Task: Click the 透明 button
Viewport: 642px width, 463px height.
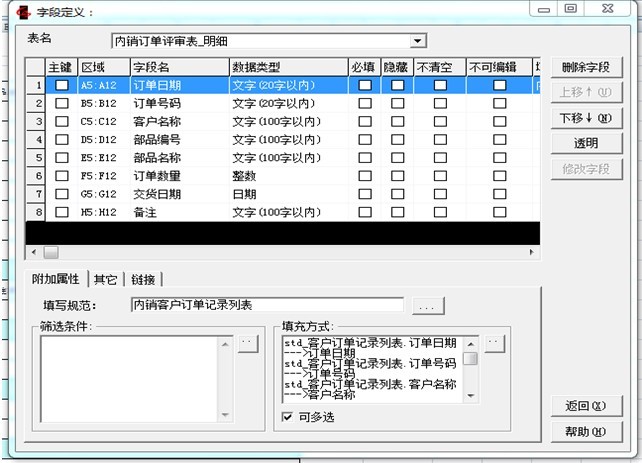Action: 585,143
